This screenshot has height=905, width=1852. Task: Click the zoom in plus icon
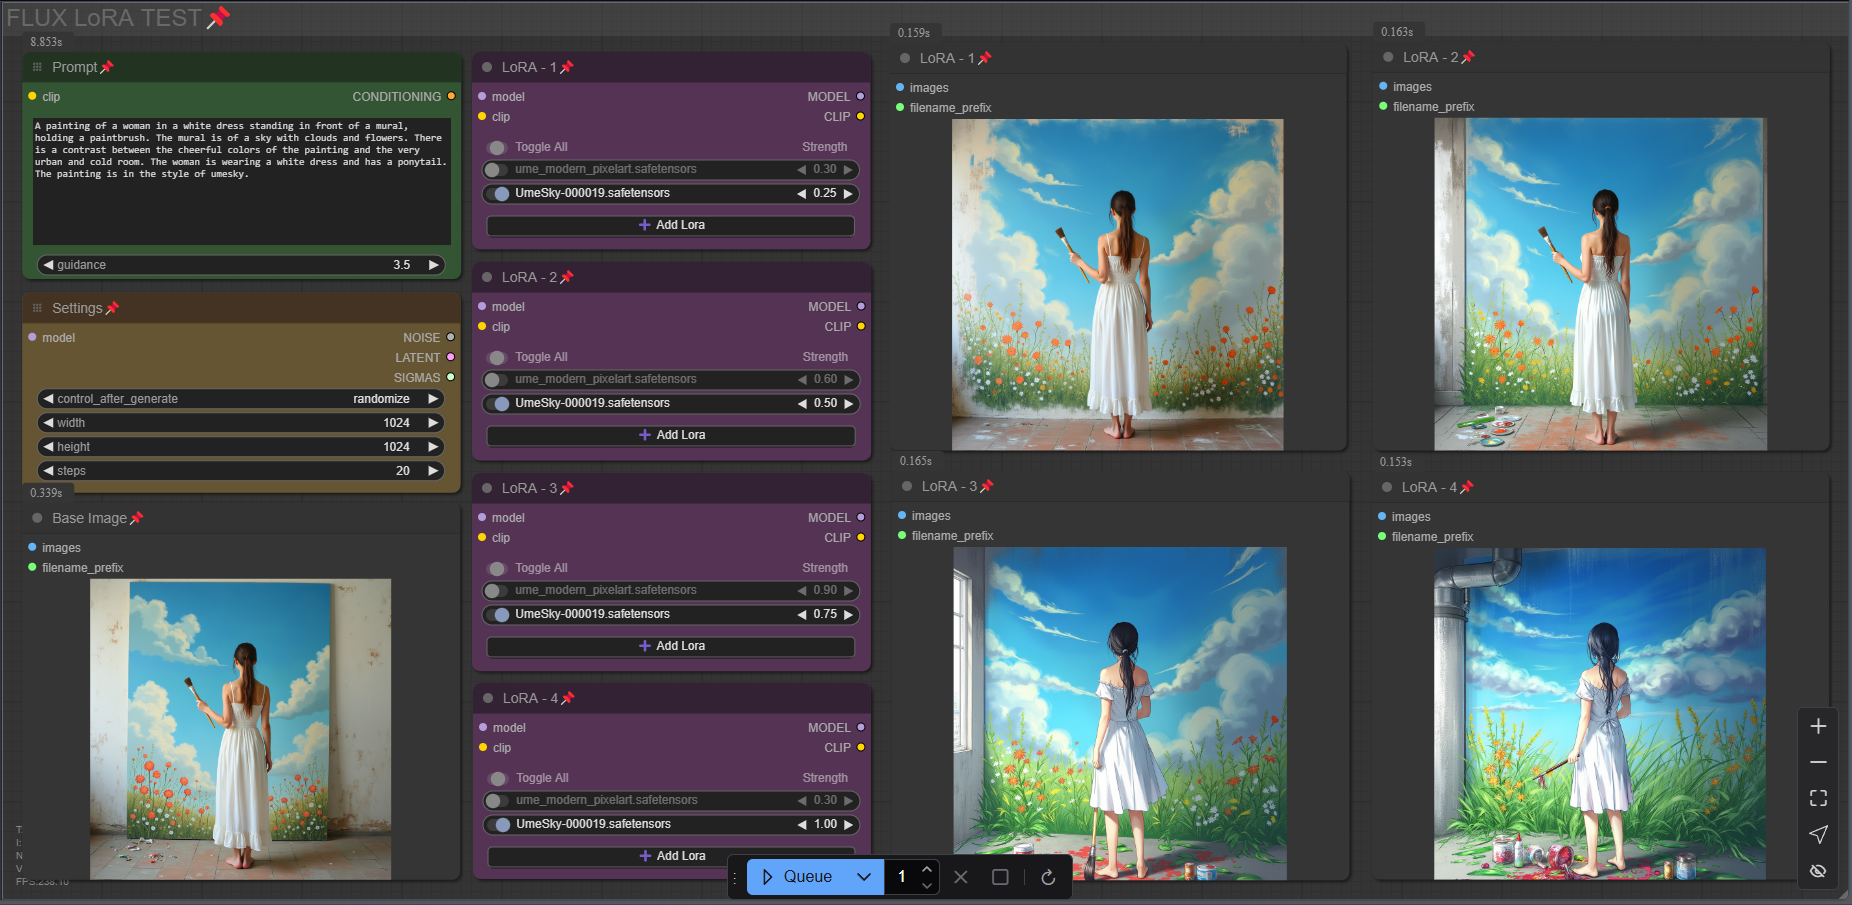(1818, 727)
